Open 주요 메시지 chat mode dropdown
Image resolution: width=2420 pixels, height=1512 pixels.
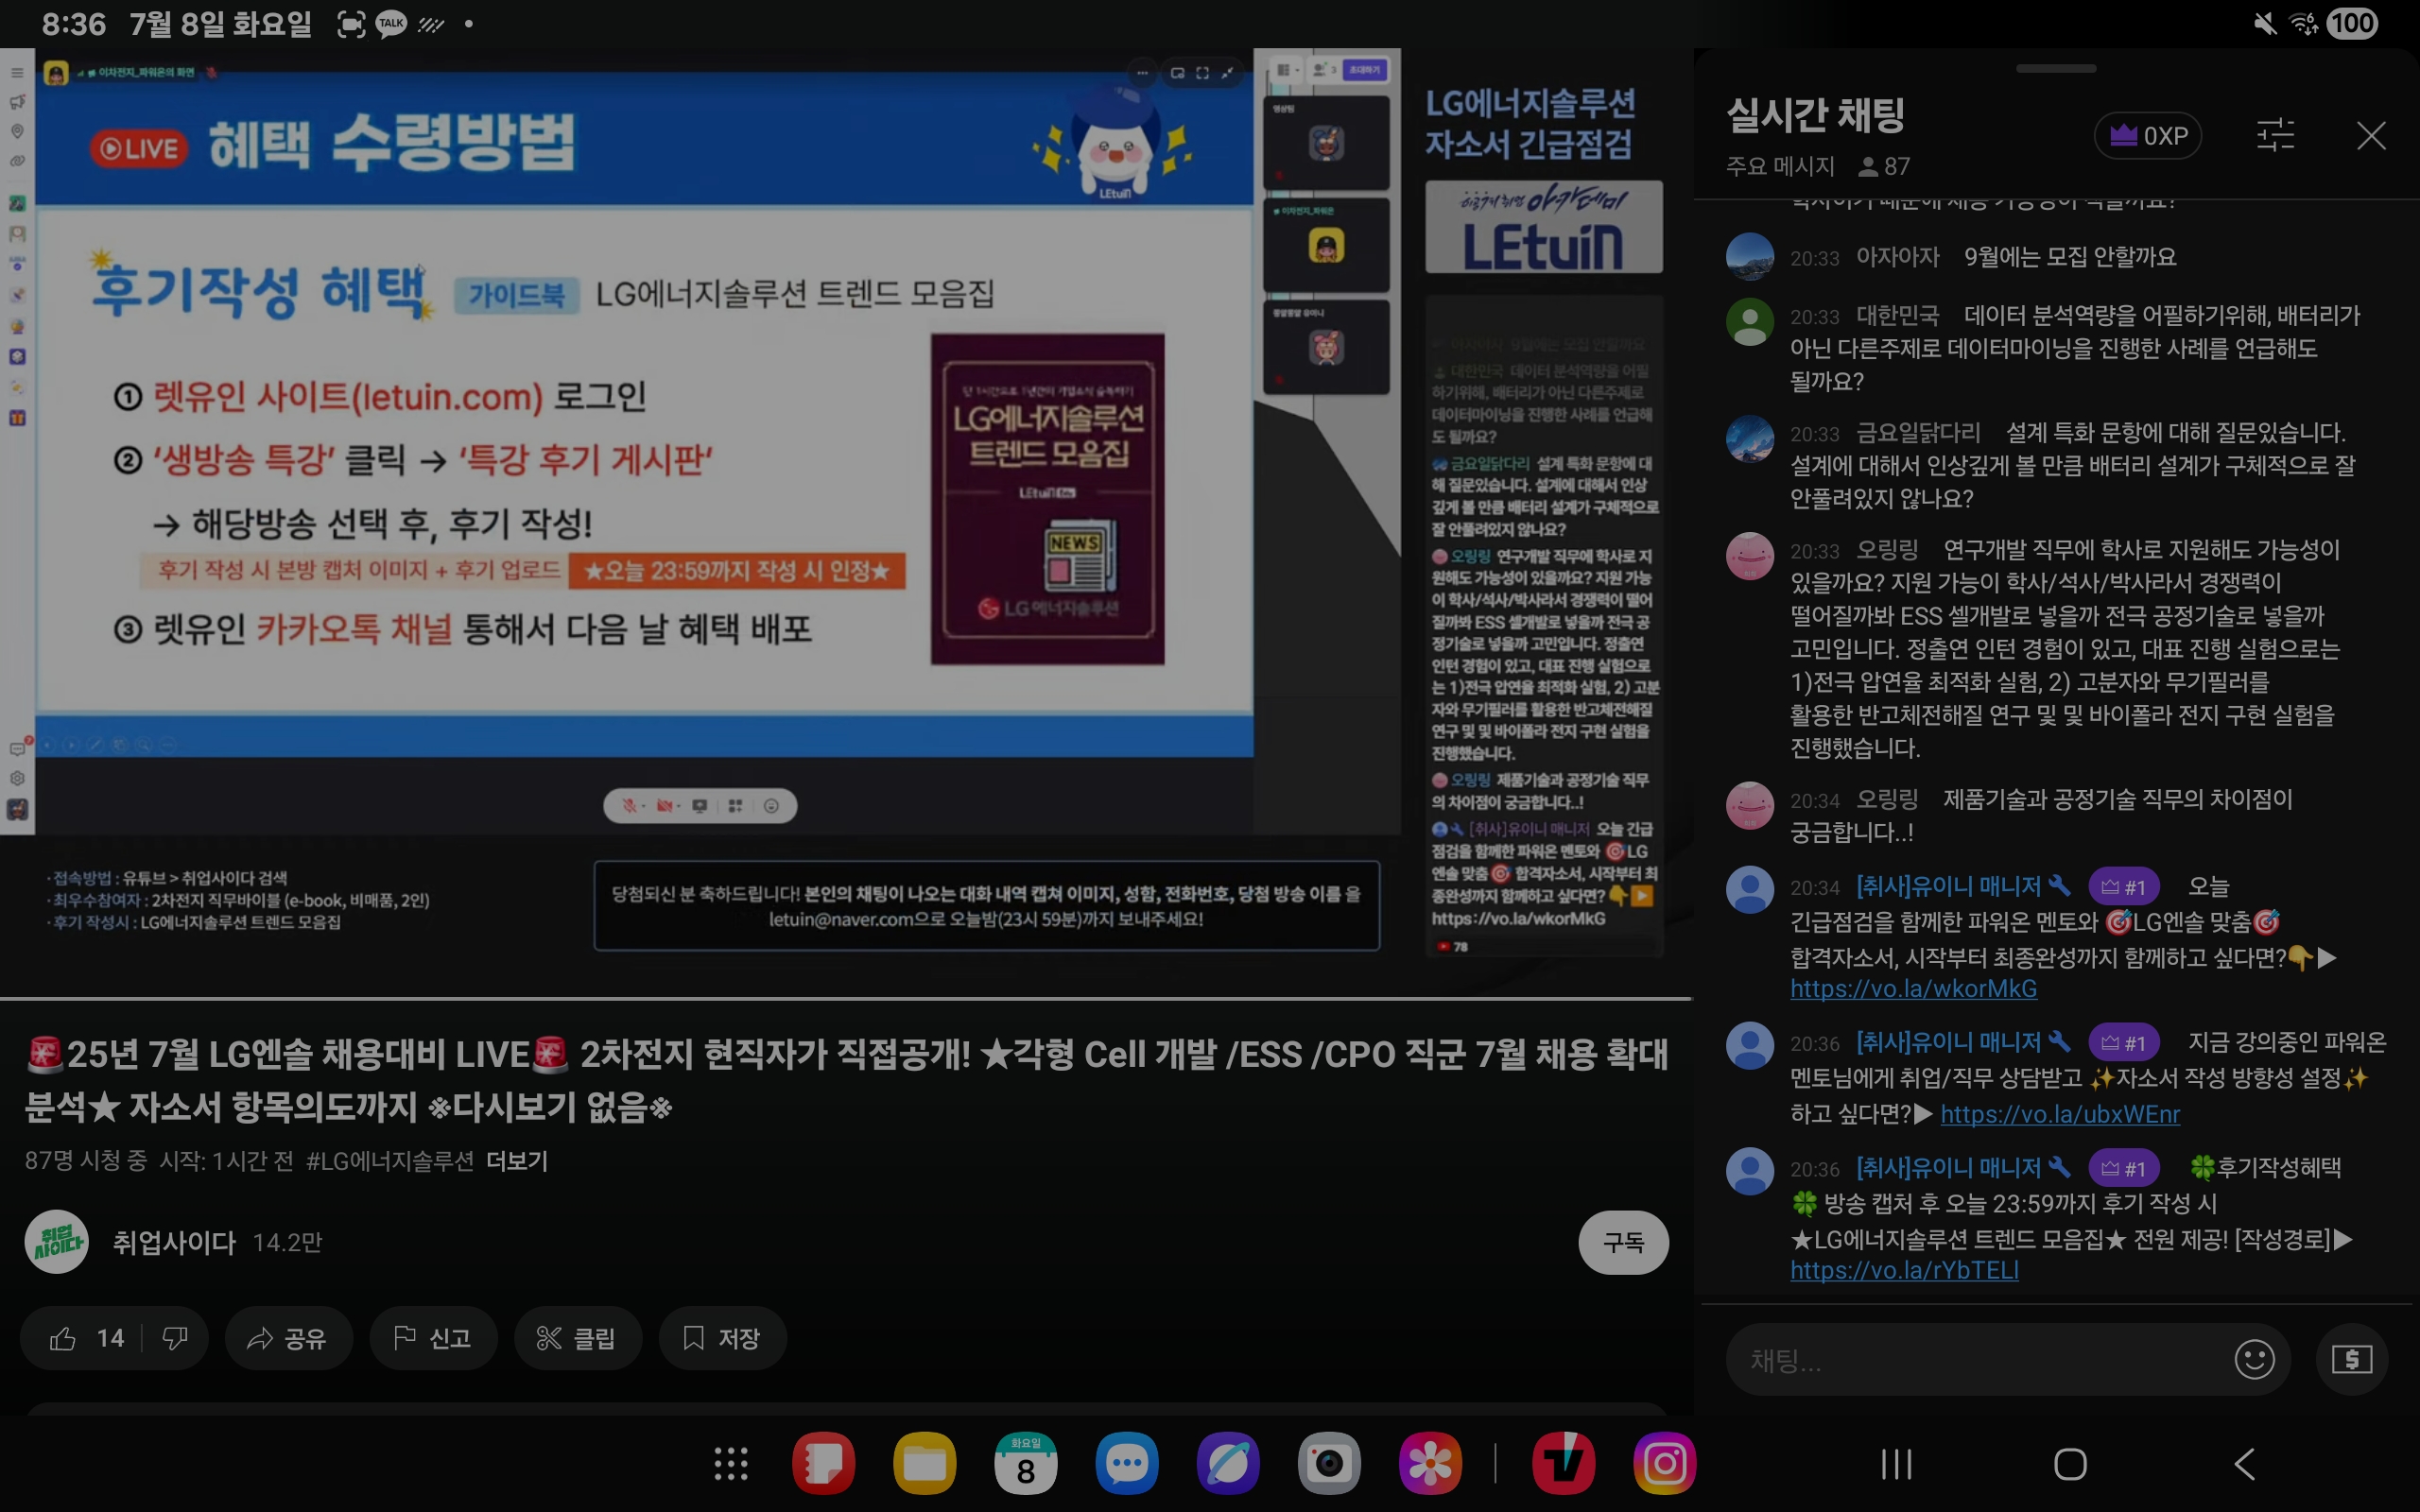tap(1781, 166)
